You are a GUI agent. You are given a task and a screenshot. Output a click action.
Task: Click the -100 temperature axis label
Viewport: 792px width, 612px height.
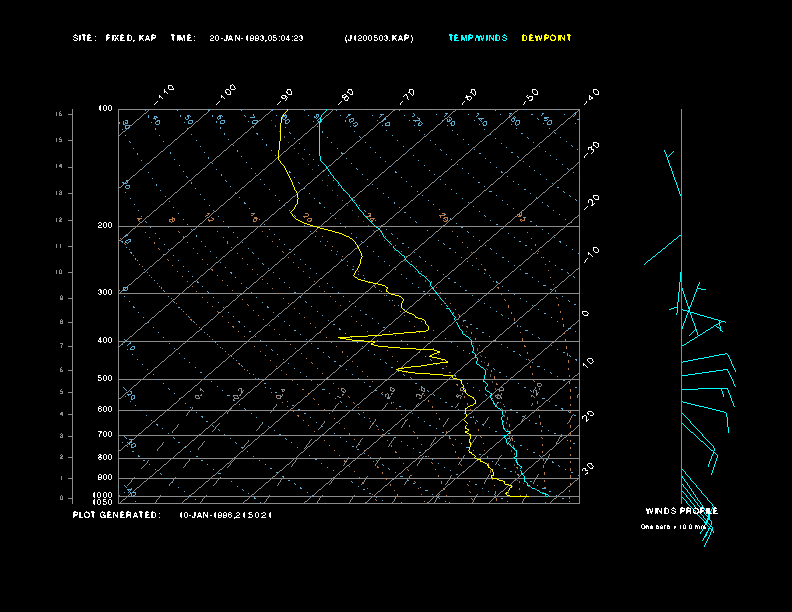tap(225, 95)
